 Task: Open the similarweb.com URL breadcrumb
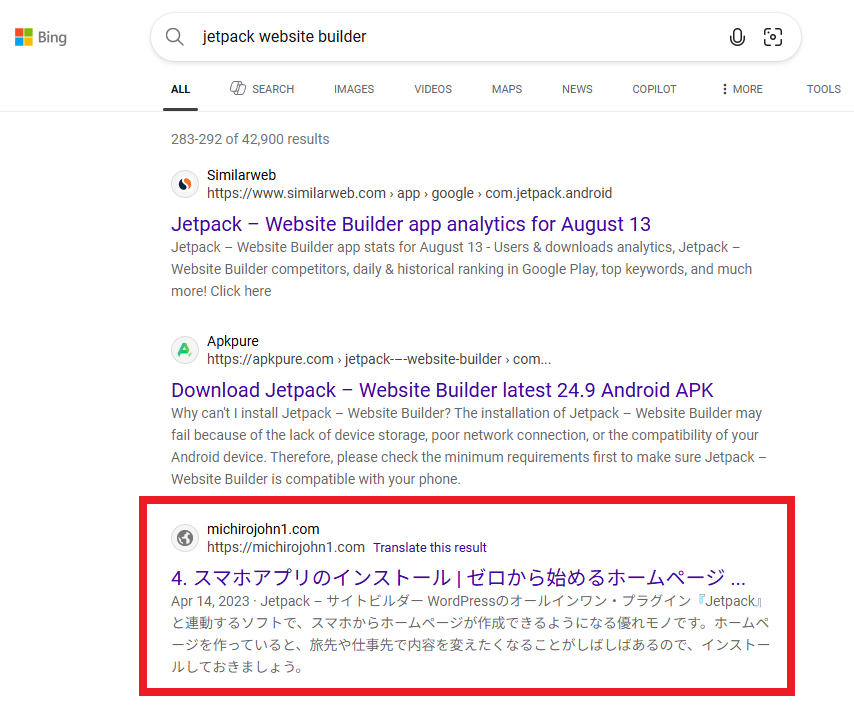(x=410, y=193)
